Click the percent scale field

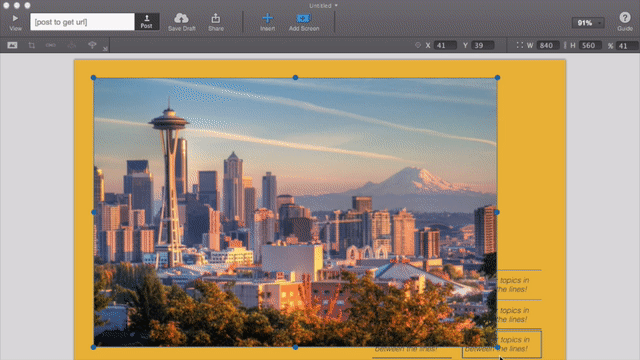point(627,46)
